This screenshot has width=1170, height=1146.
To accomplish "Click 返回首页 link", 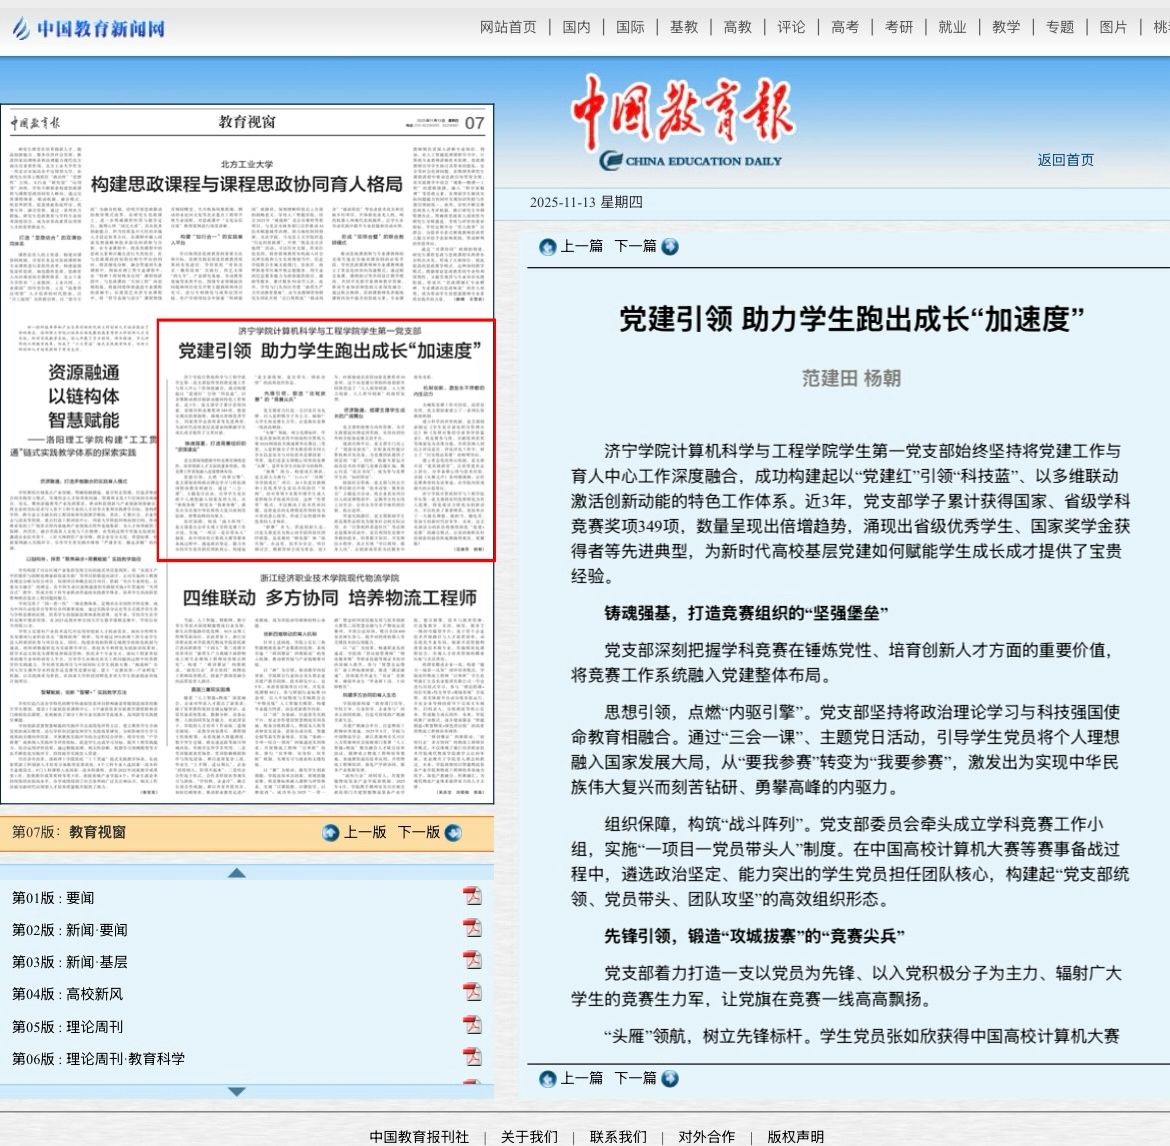I will tap(1065, 160).
